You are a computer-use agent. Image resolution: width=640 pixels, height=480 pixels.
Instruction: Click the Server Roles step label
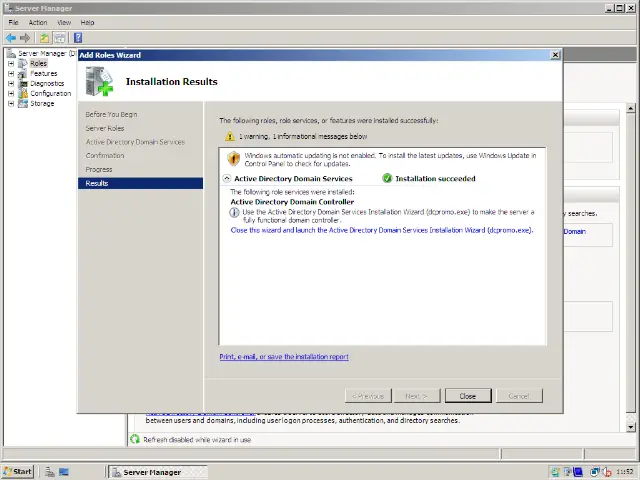105,128
